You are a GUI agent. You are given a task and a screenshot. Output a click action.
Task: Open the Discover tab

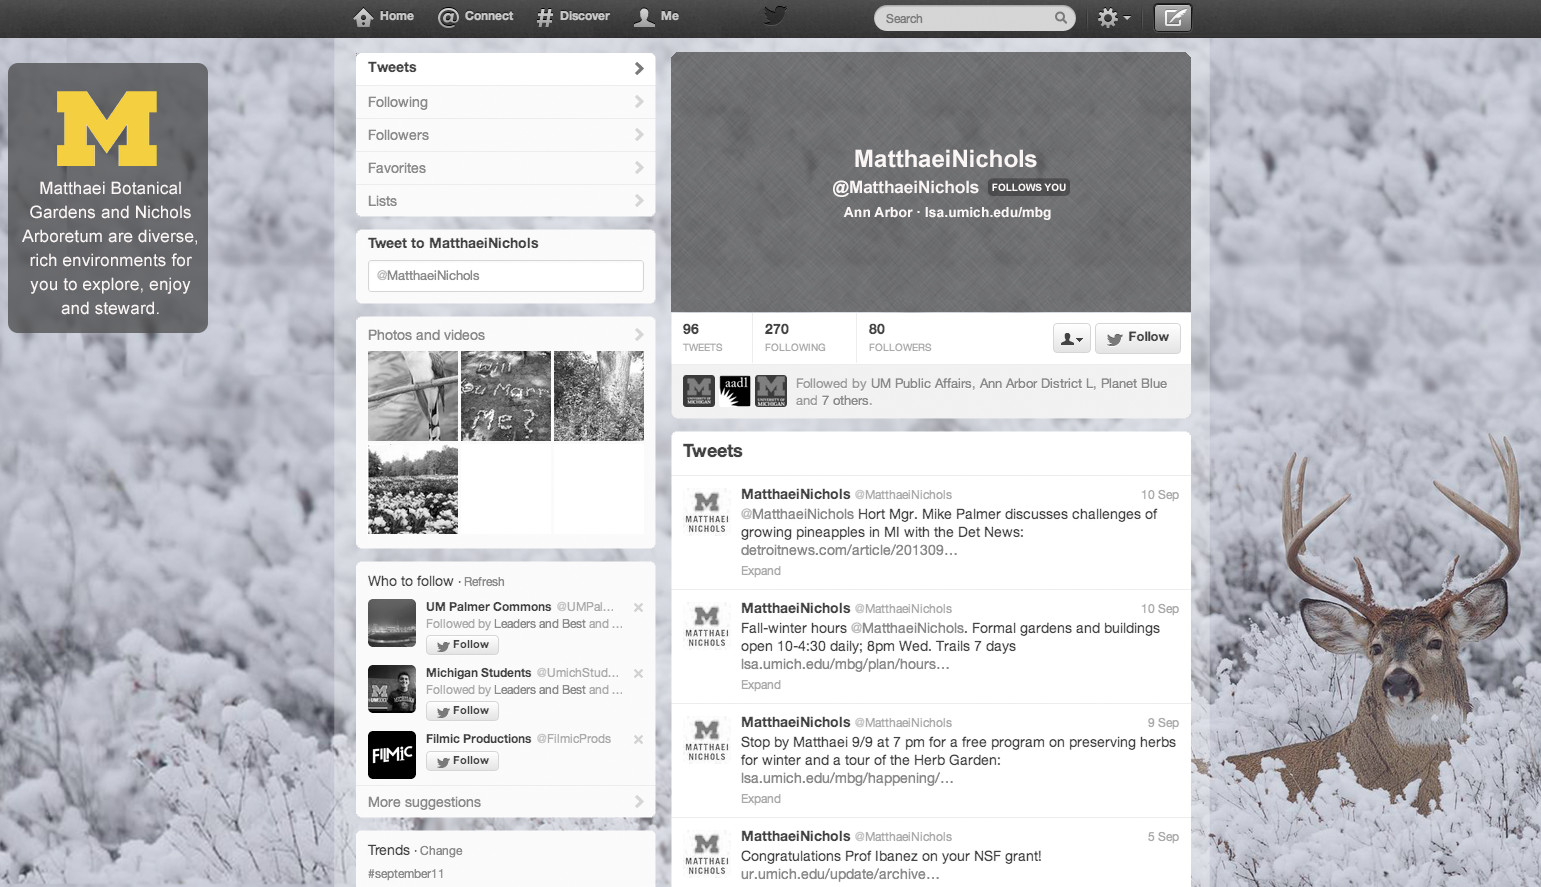tap(573, 17)
